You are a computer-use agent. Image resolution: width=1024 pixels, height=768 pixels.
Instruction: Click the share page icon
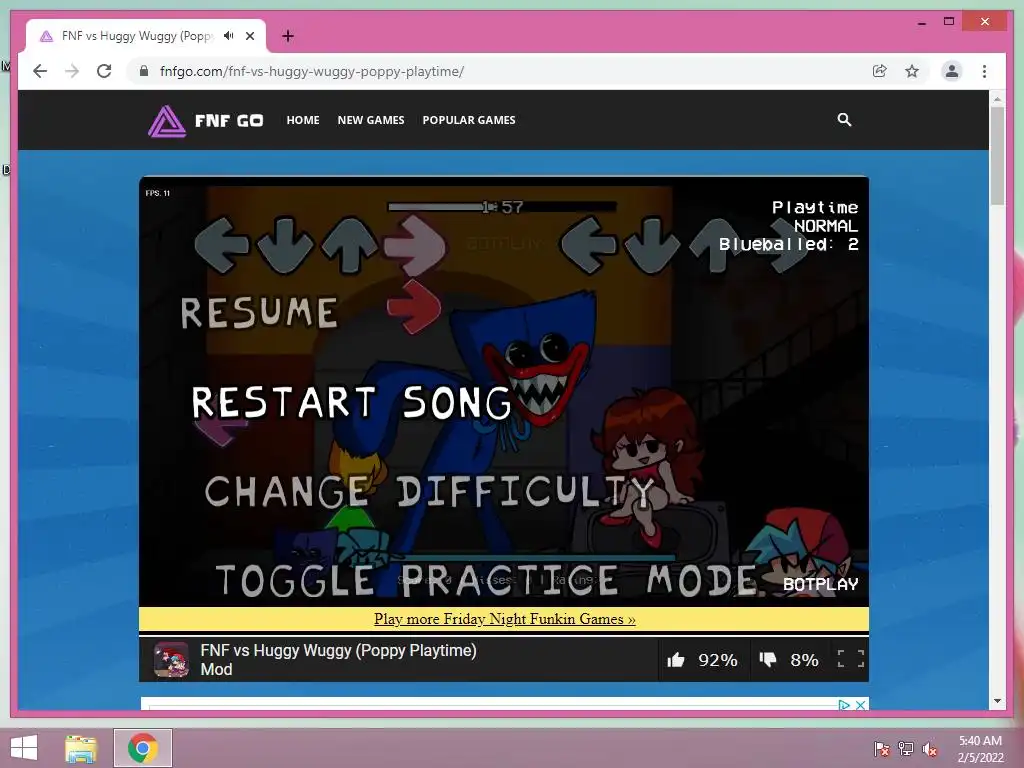tap(880, 71)
